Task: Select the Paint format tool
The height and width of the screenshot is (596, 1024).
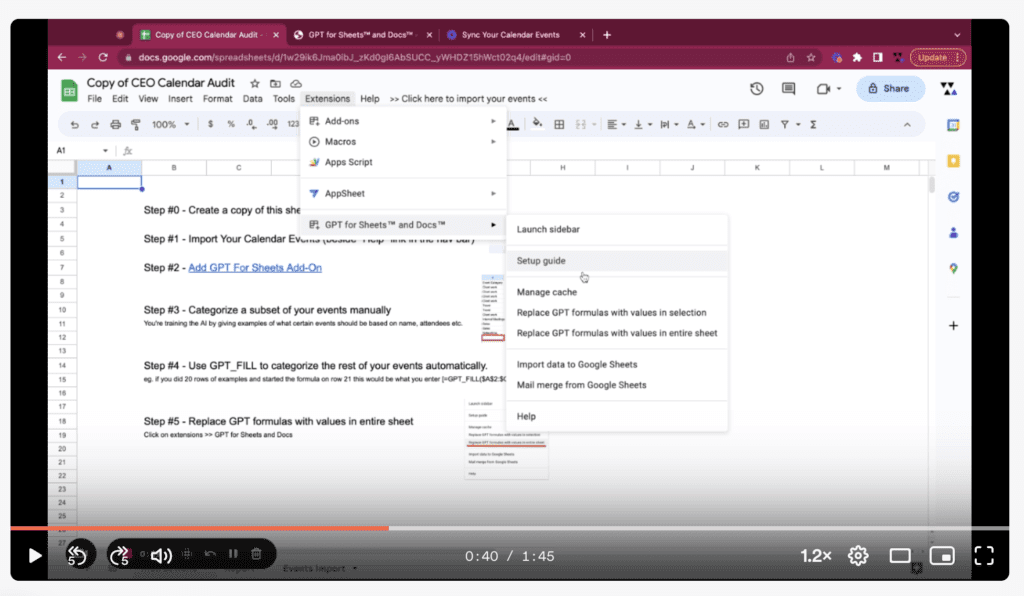Action: point(136,125)
